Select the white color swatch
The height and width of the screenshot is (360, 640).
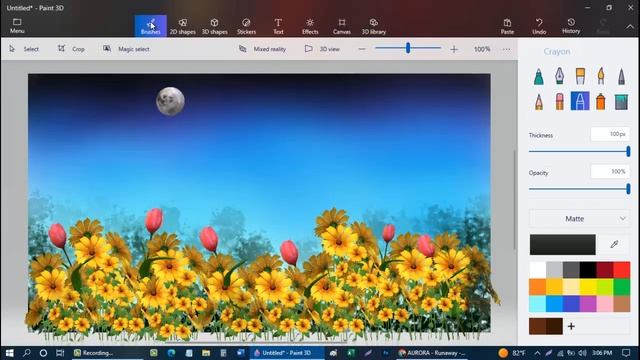(x=538, y=270)
